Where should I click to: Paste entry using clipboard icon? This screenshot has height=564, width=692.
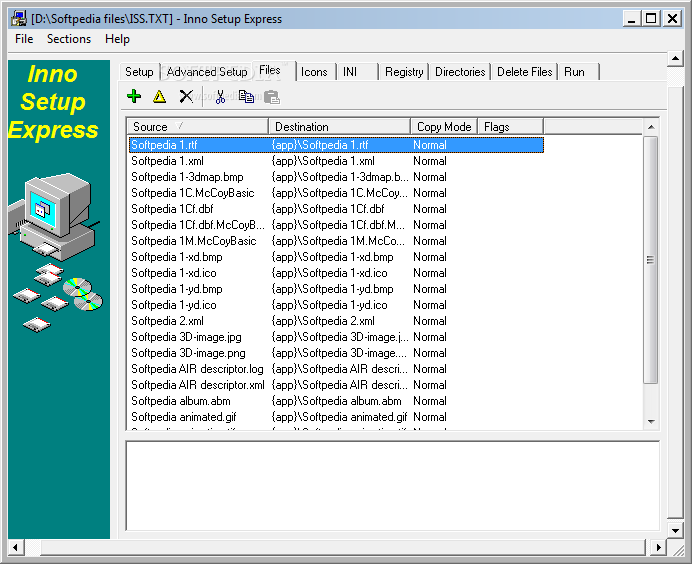(x=271, y=97)
